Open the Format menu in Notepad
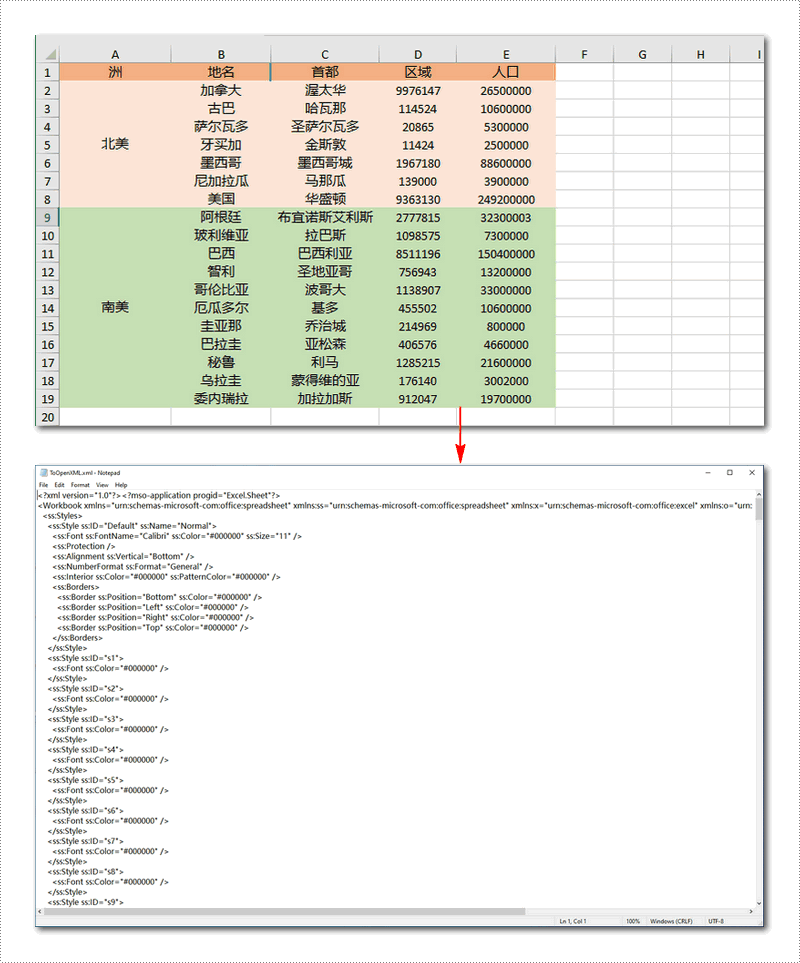Viewport: 800px width, 963px height. coord(80,485)
